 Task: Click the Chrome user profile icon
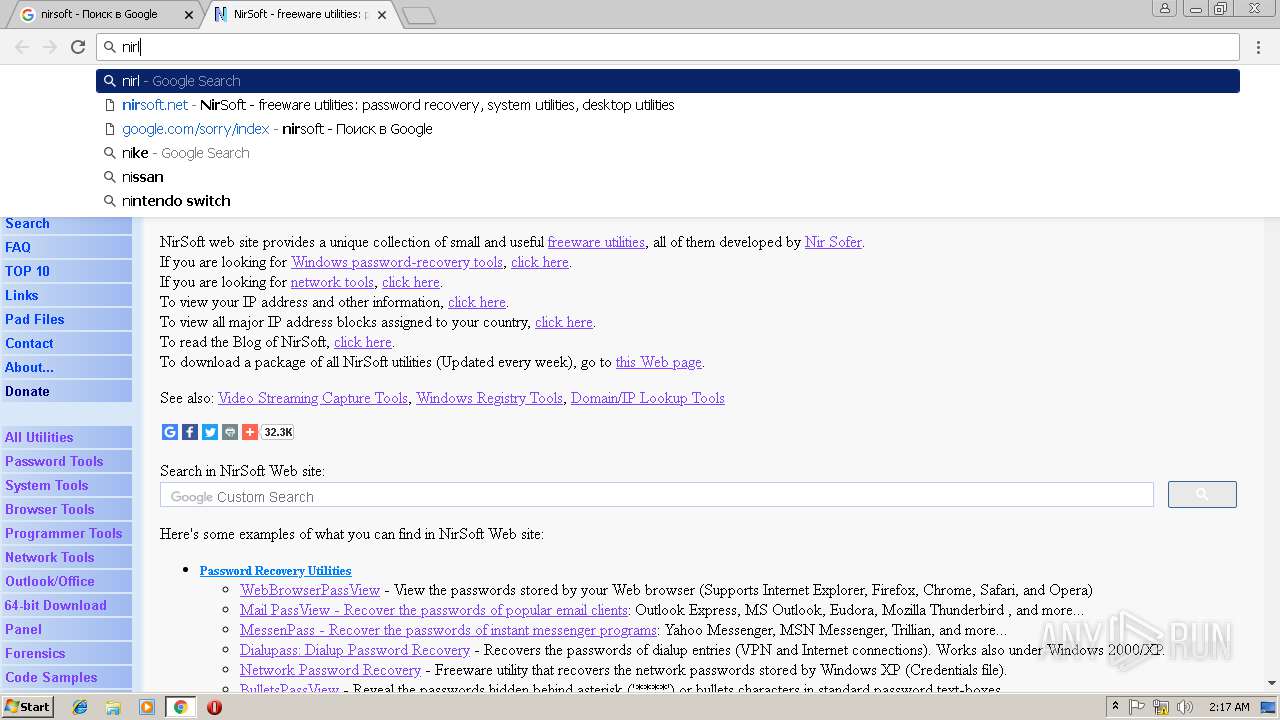(1164, 8)
